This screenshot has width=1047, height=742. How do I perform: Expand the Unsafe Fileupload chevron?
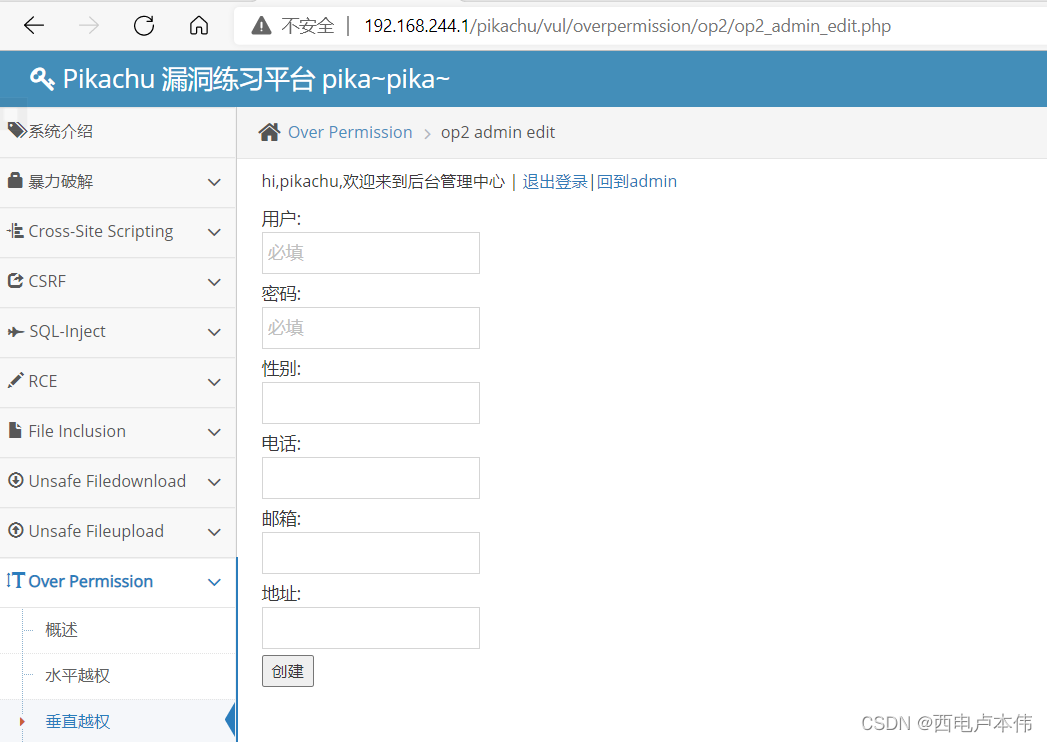(214, 532)
